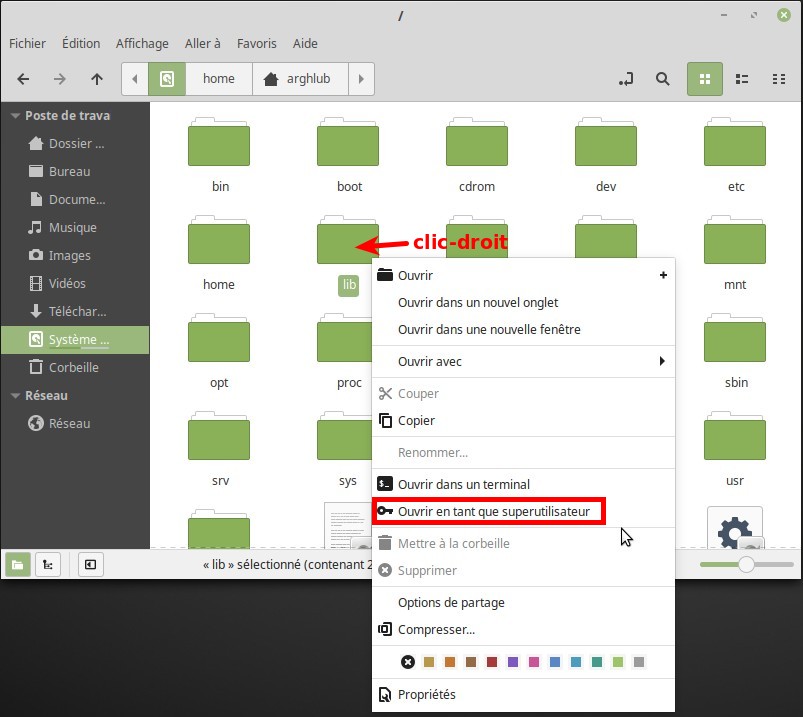The image size is (803, 717).
Task: Switch to compact view
Action: point(779,79)
